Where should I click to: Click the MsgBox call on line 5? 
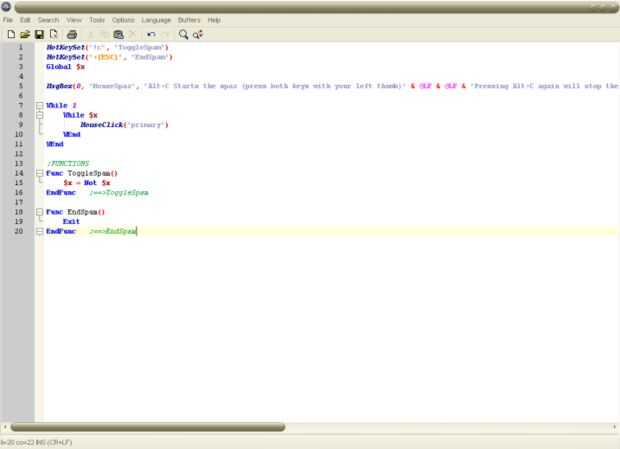pos(332,86)
